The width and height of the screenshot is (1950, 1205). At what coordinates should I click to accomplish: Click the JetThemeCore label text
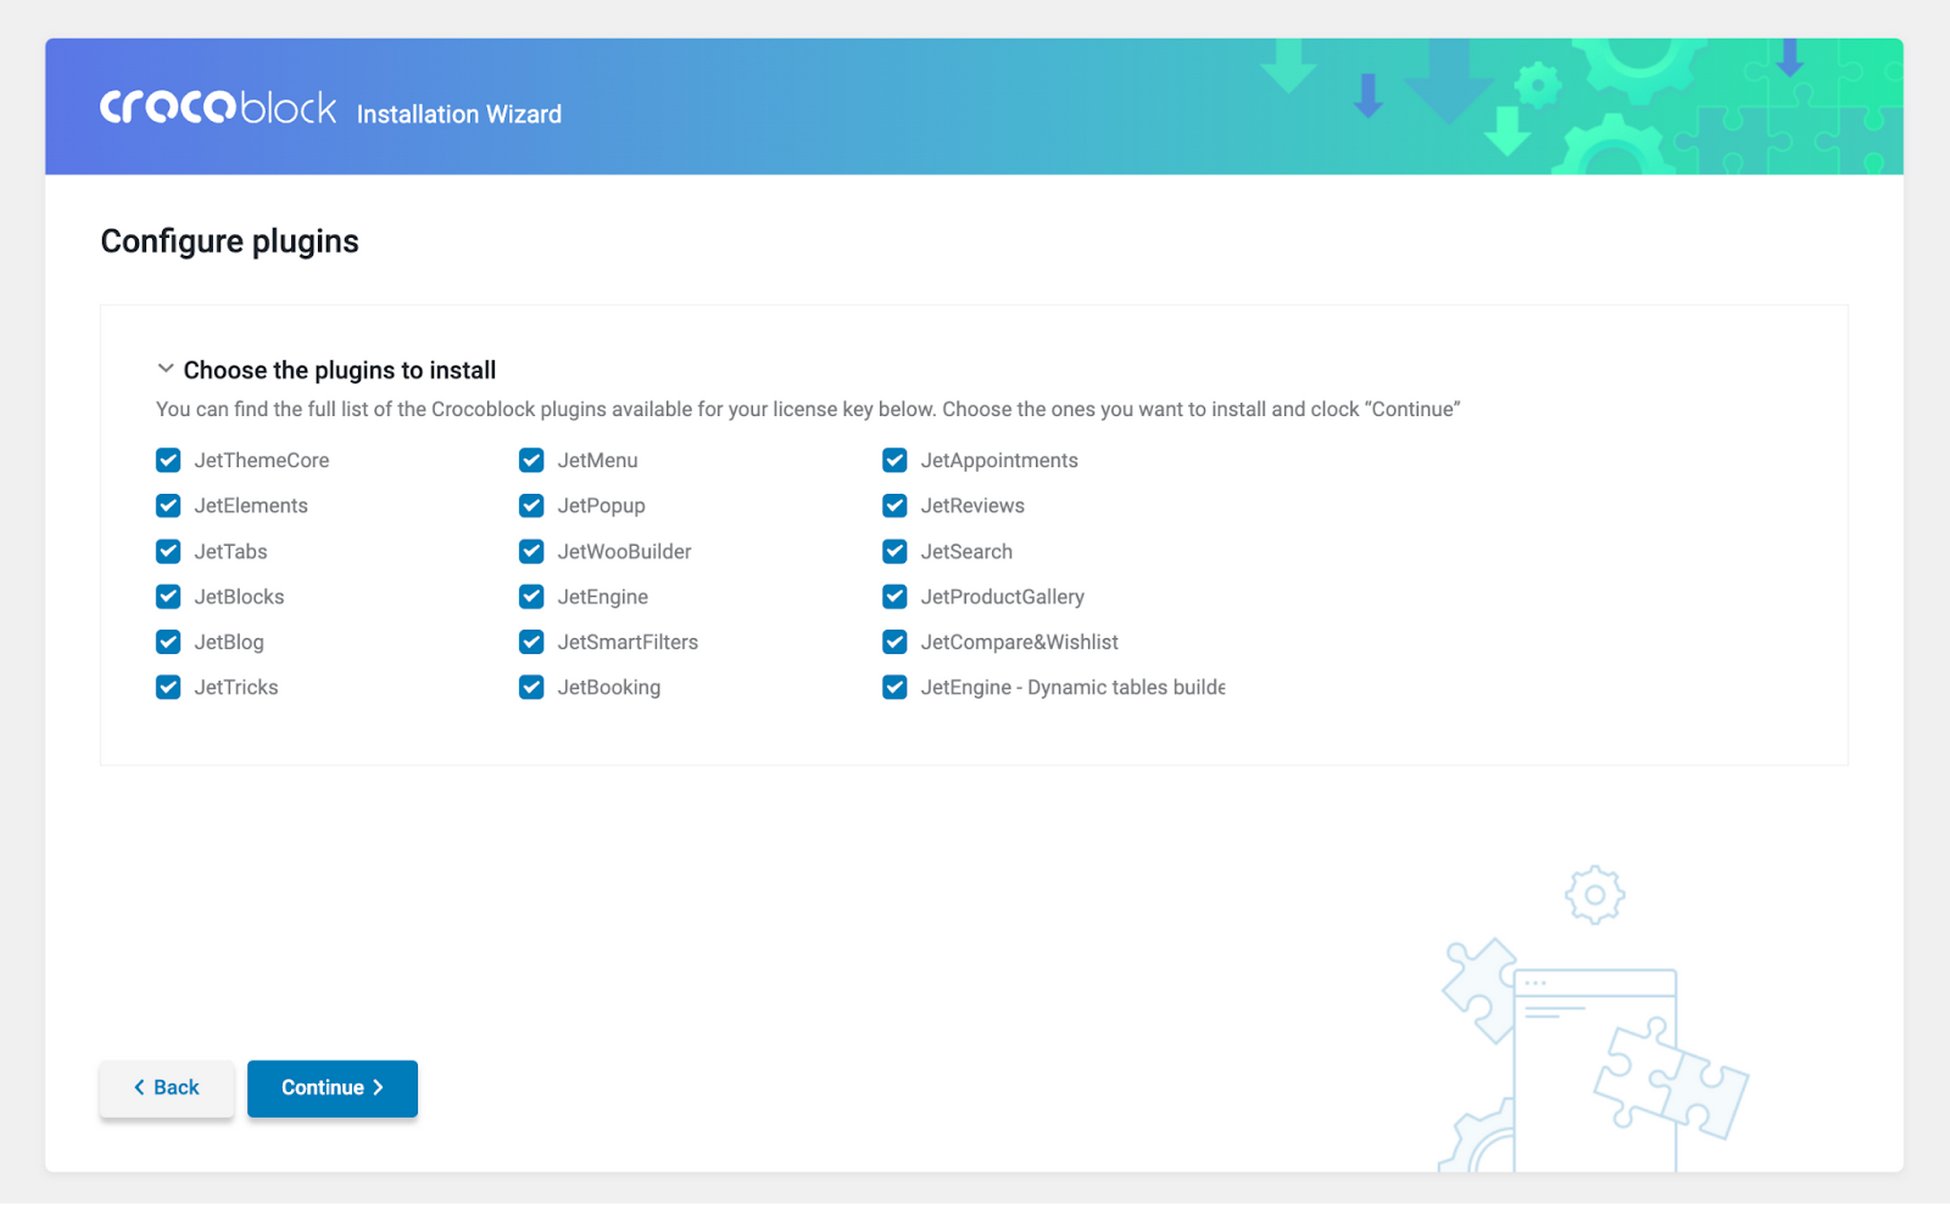(x=261, y=460)
